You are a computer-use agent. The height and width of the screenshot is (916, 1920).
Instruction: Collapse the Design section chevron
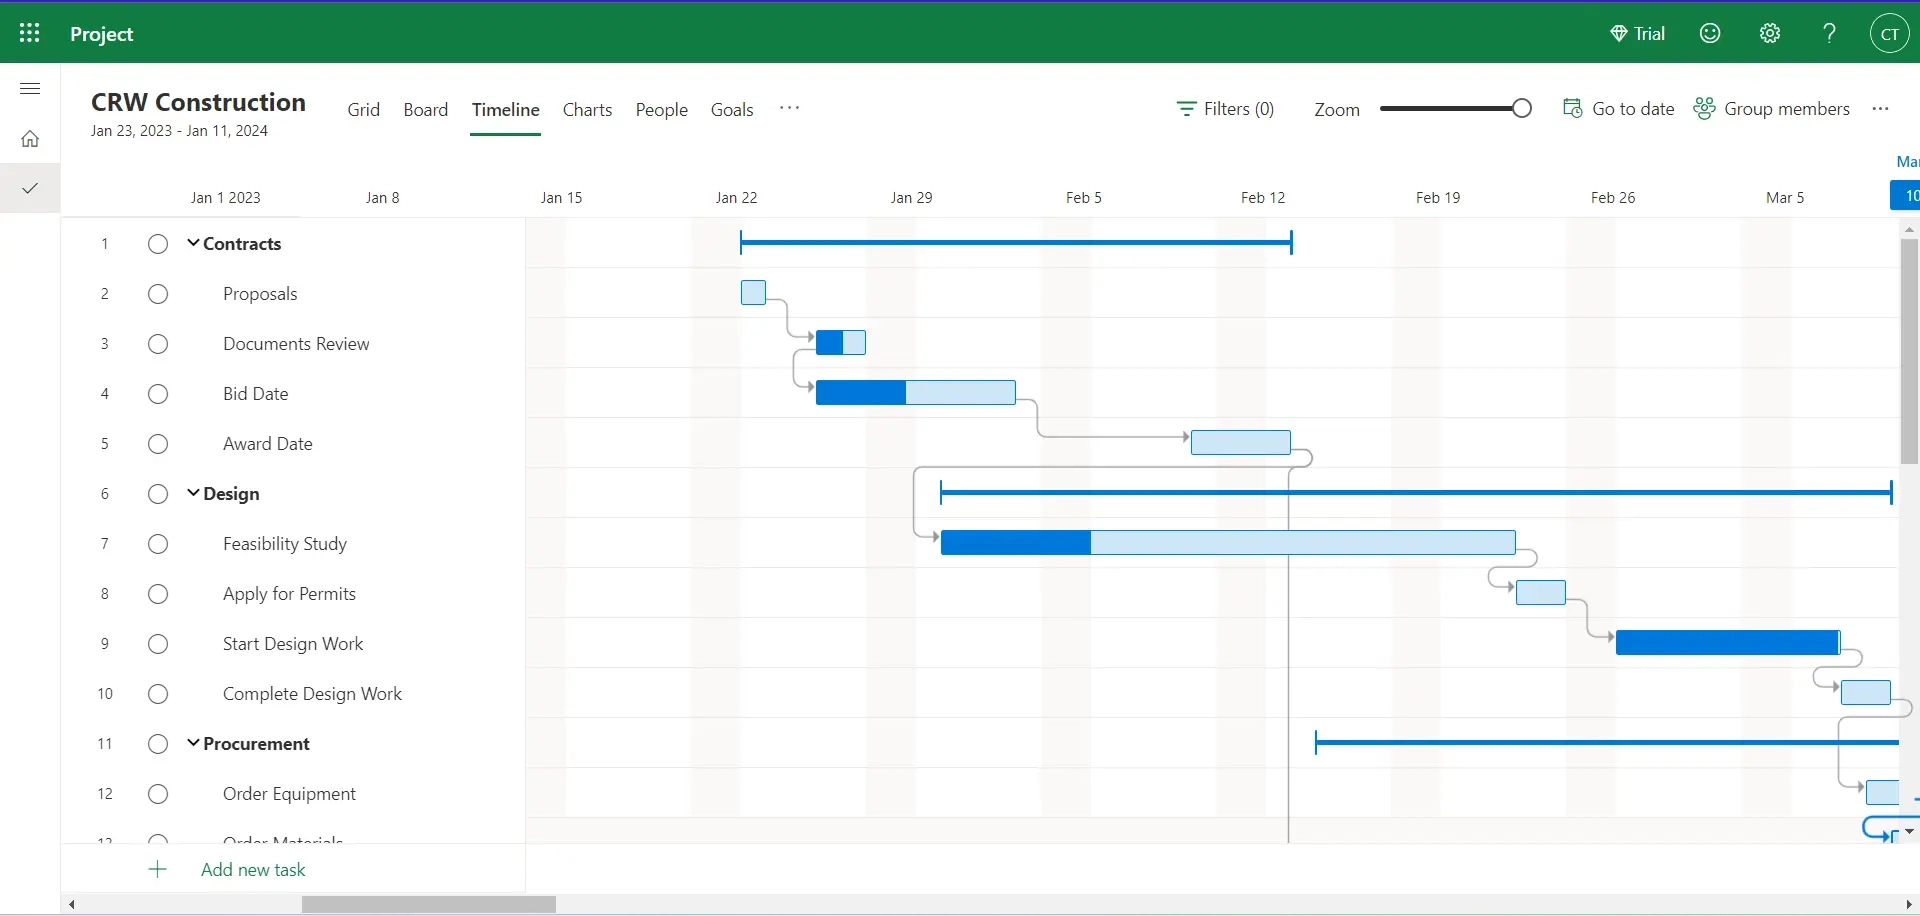point(191,493)
